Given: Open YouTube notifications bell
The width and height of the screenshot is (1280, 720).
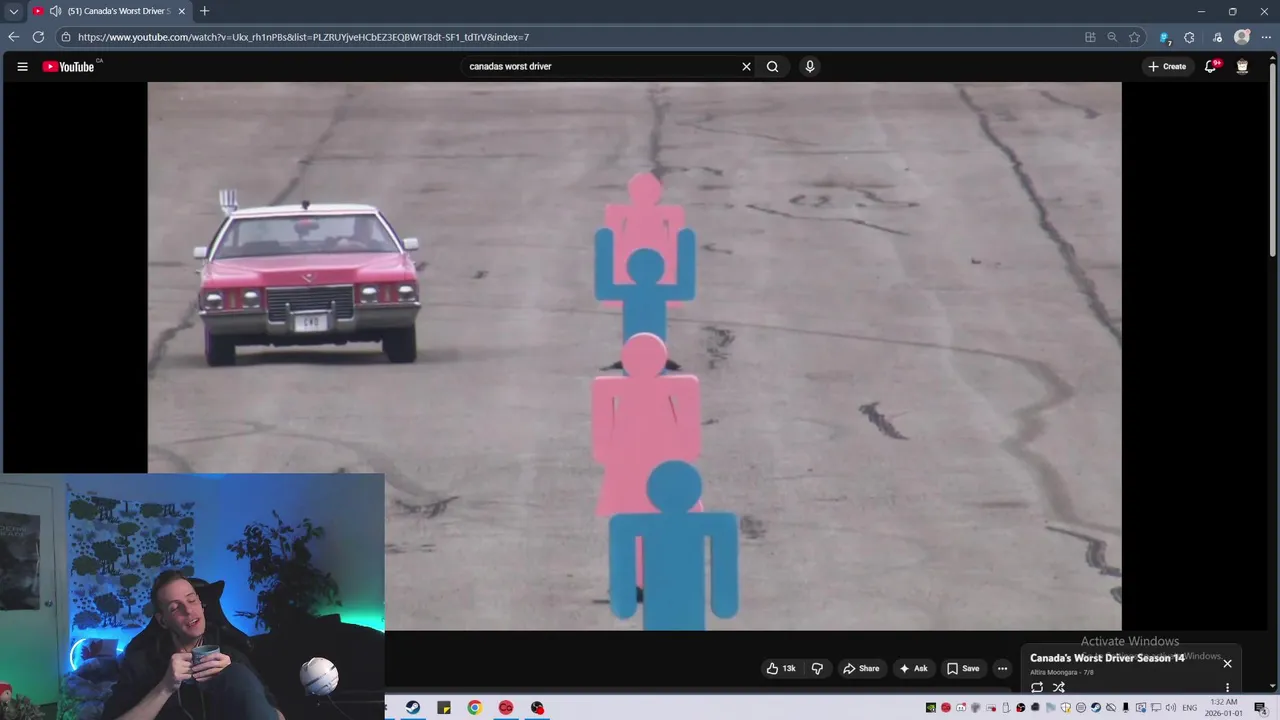Looking at the screenshot, I should click(1211, 67).
